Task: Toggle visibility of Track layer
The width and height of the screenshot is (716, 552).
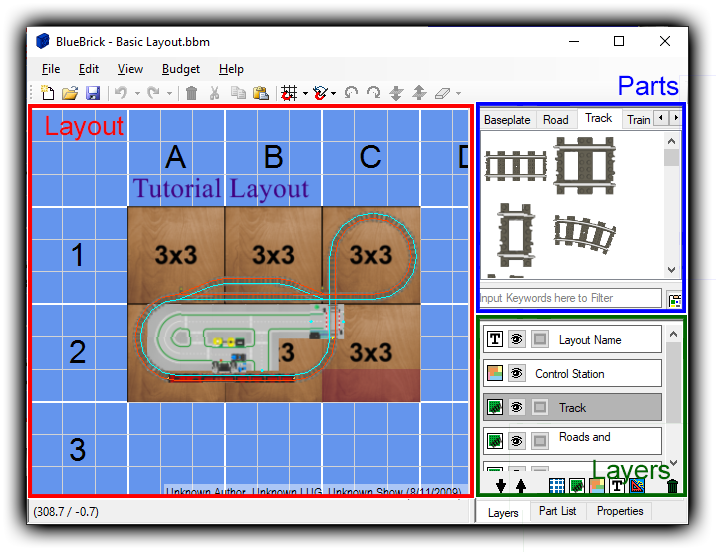Action: tap(516, 407)
